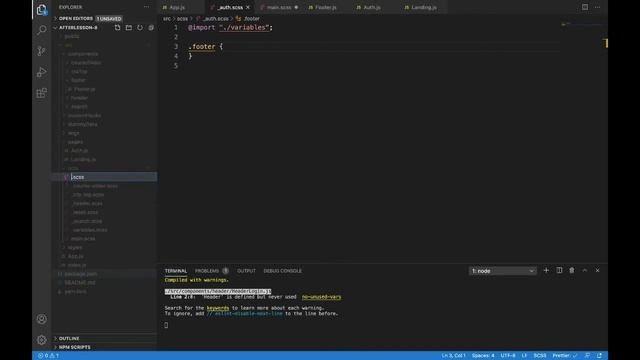Click the 'keywords' link in terminal
This screenshot has height=360, width=640.
point(218,308)
